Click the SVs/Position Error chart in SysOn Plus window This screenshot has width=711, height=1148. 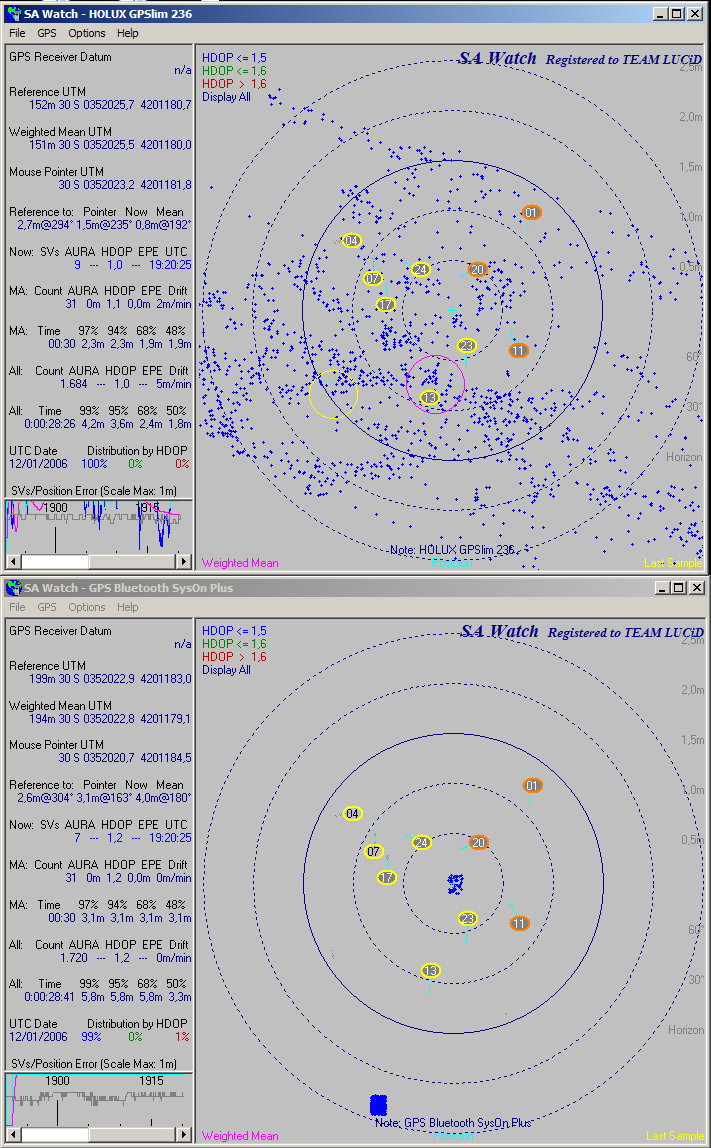tap(99, 1100)
